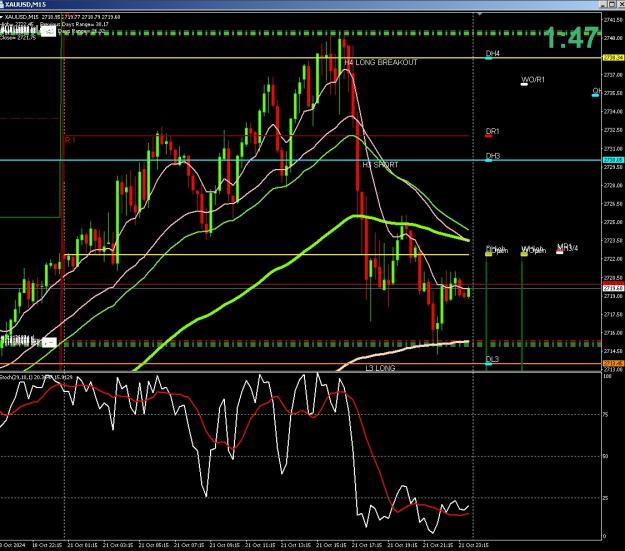Viewport: 625px width, 551px height.
Task: Click cyan H3 price tag on price scale
Action: point(613,160)
